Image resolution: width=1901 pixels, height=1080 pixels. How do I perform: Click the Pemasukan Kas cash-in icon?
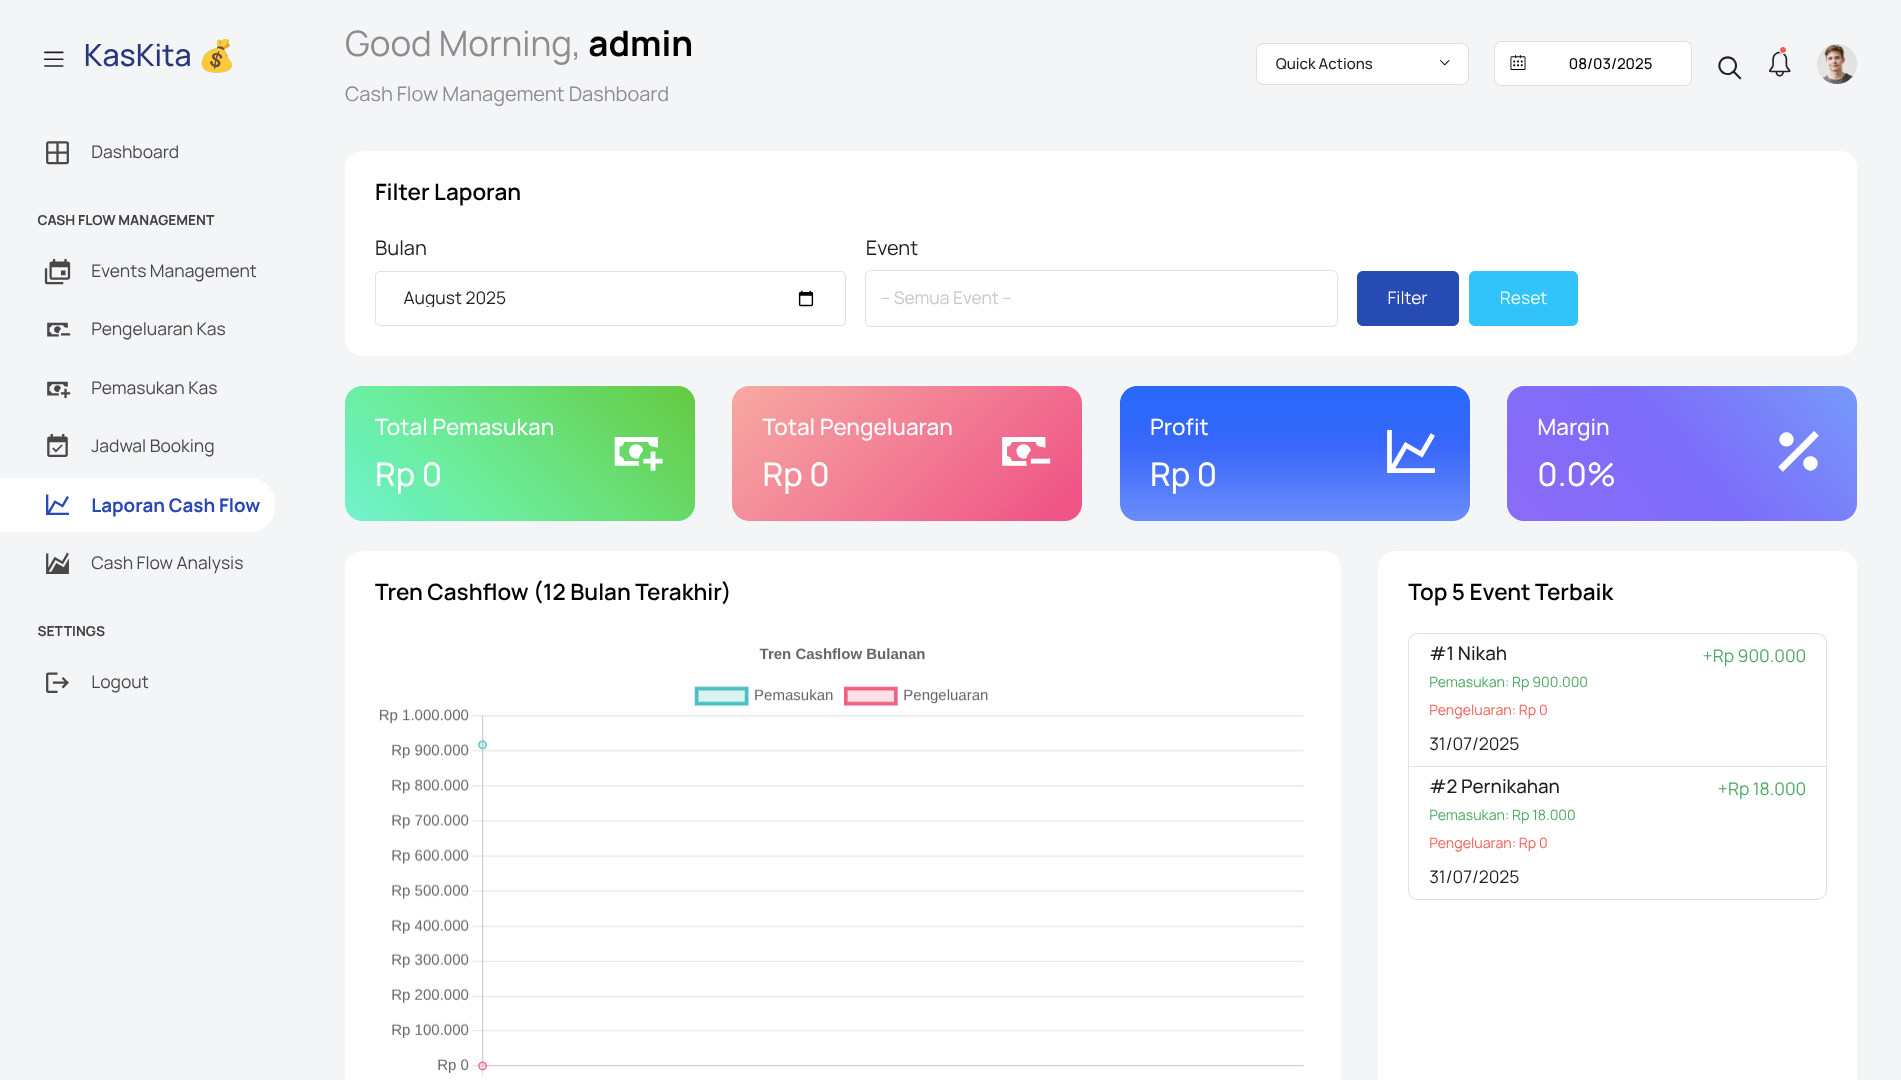(x=57, y=388)
